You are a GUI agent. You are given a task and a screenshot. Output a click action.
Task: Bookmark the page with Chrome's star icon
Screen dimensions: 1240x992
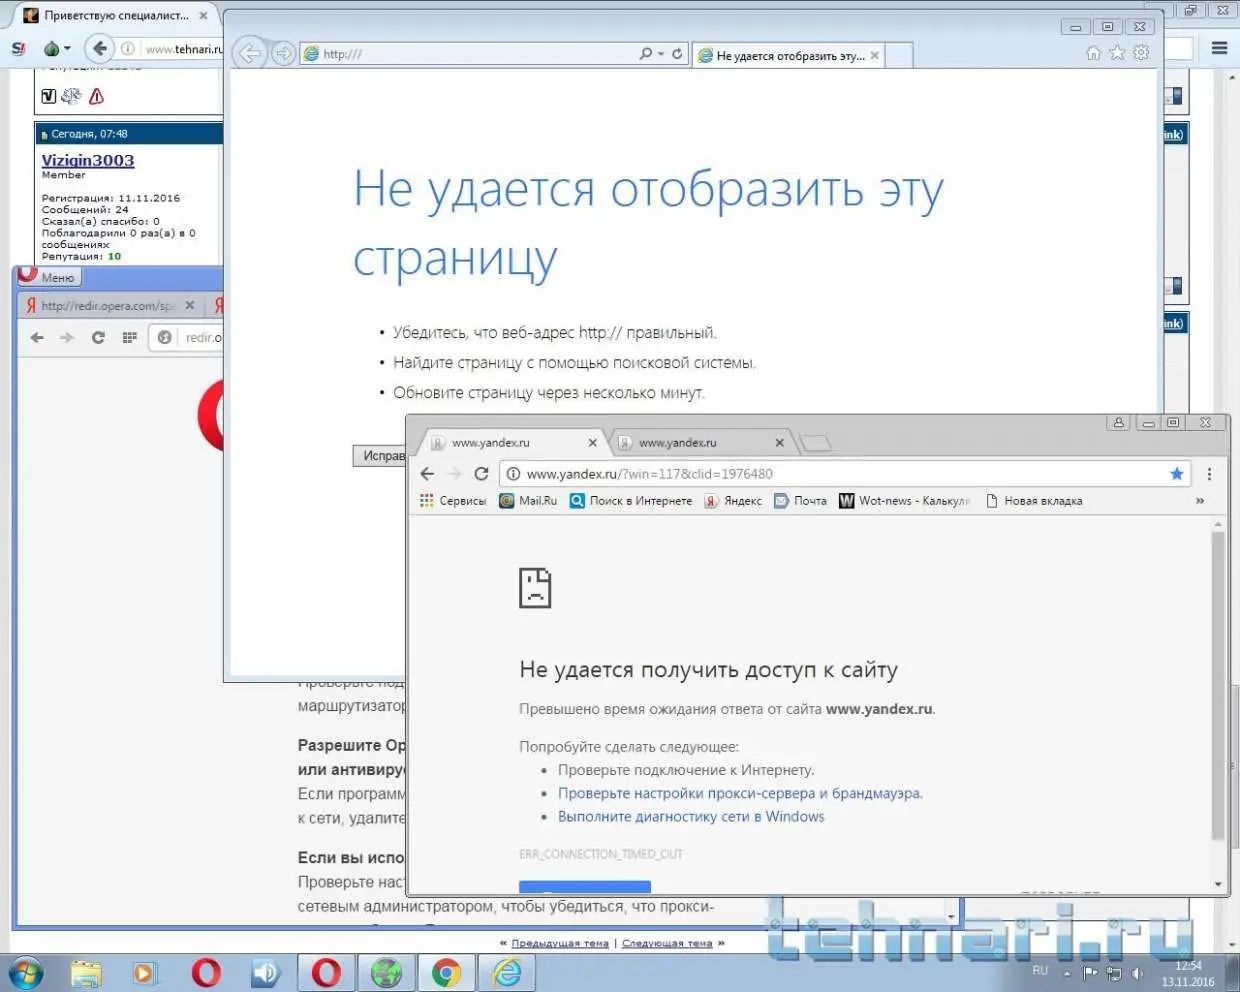coord(1177,474)
